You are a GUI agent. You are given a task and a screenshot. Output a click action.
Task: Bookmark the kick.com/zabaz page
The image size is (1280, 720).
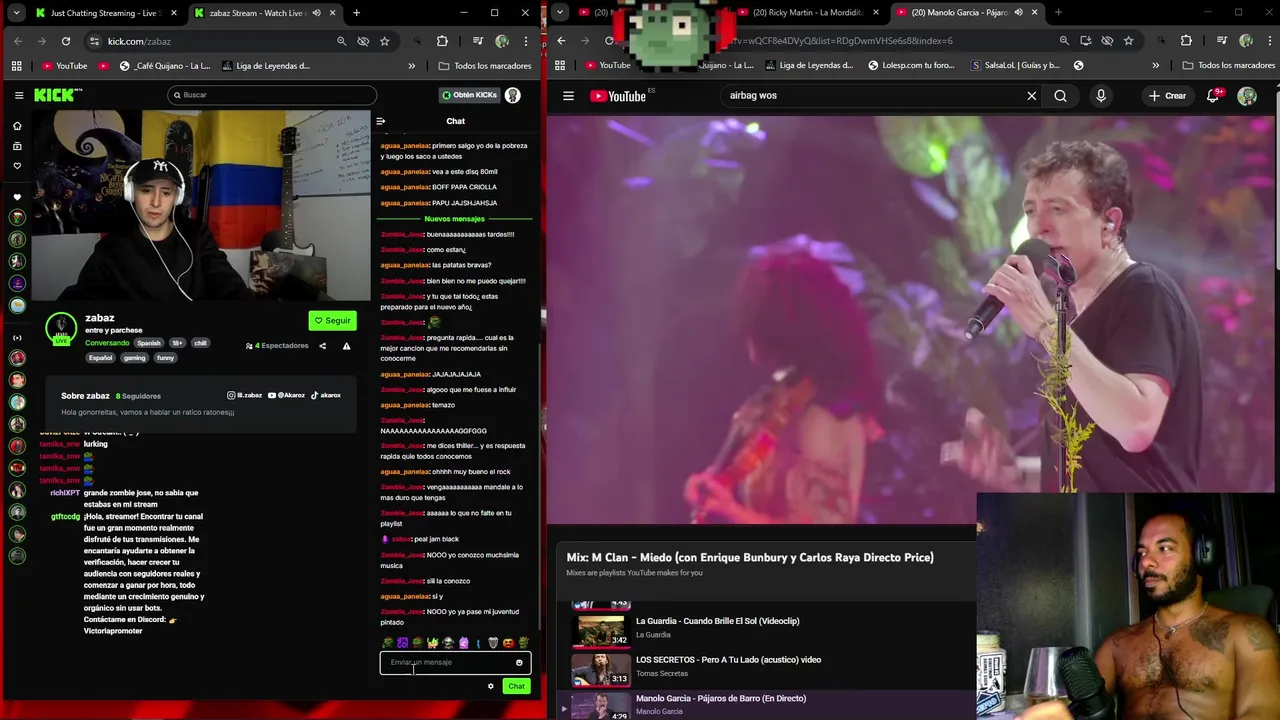(x=384, y=41)
